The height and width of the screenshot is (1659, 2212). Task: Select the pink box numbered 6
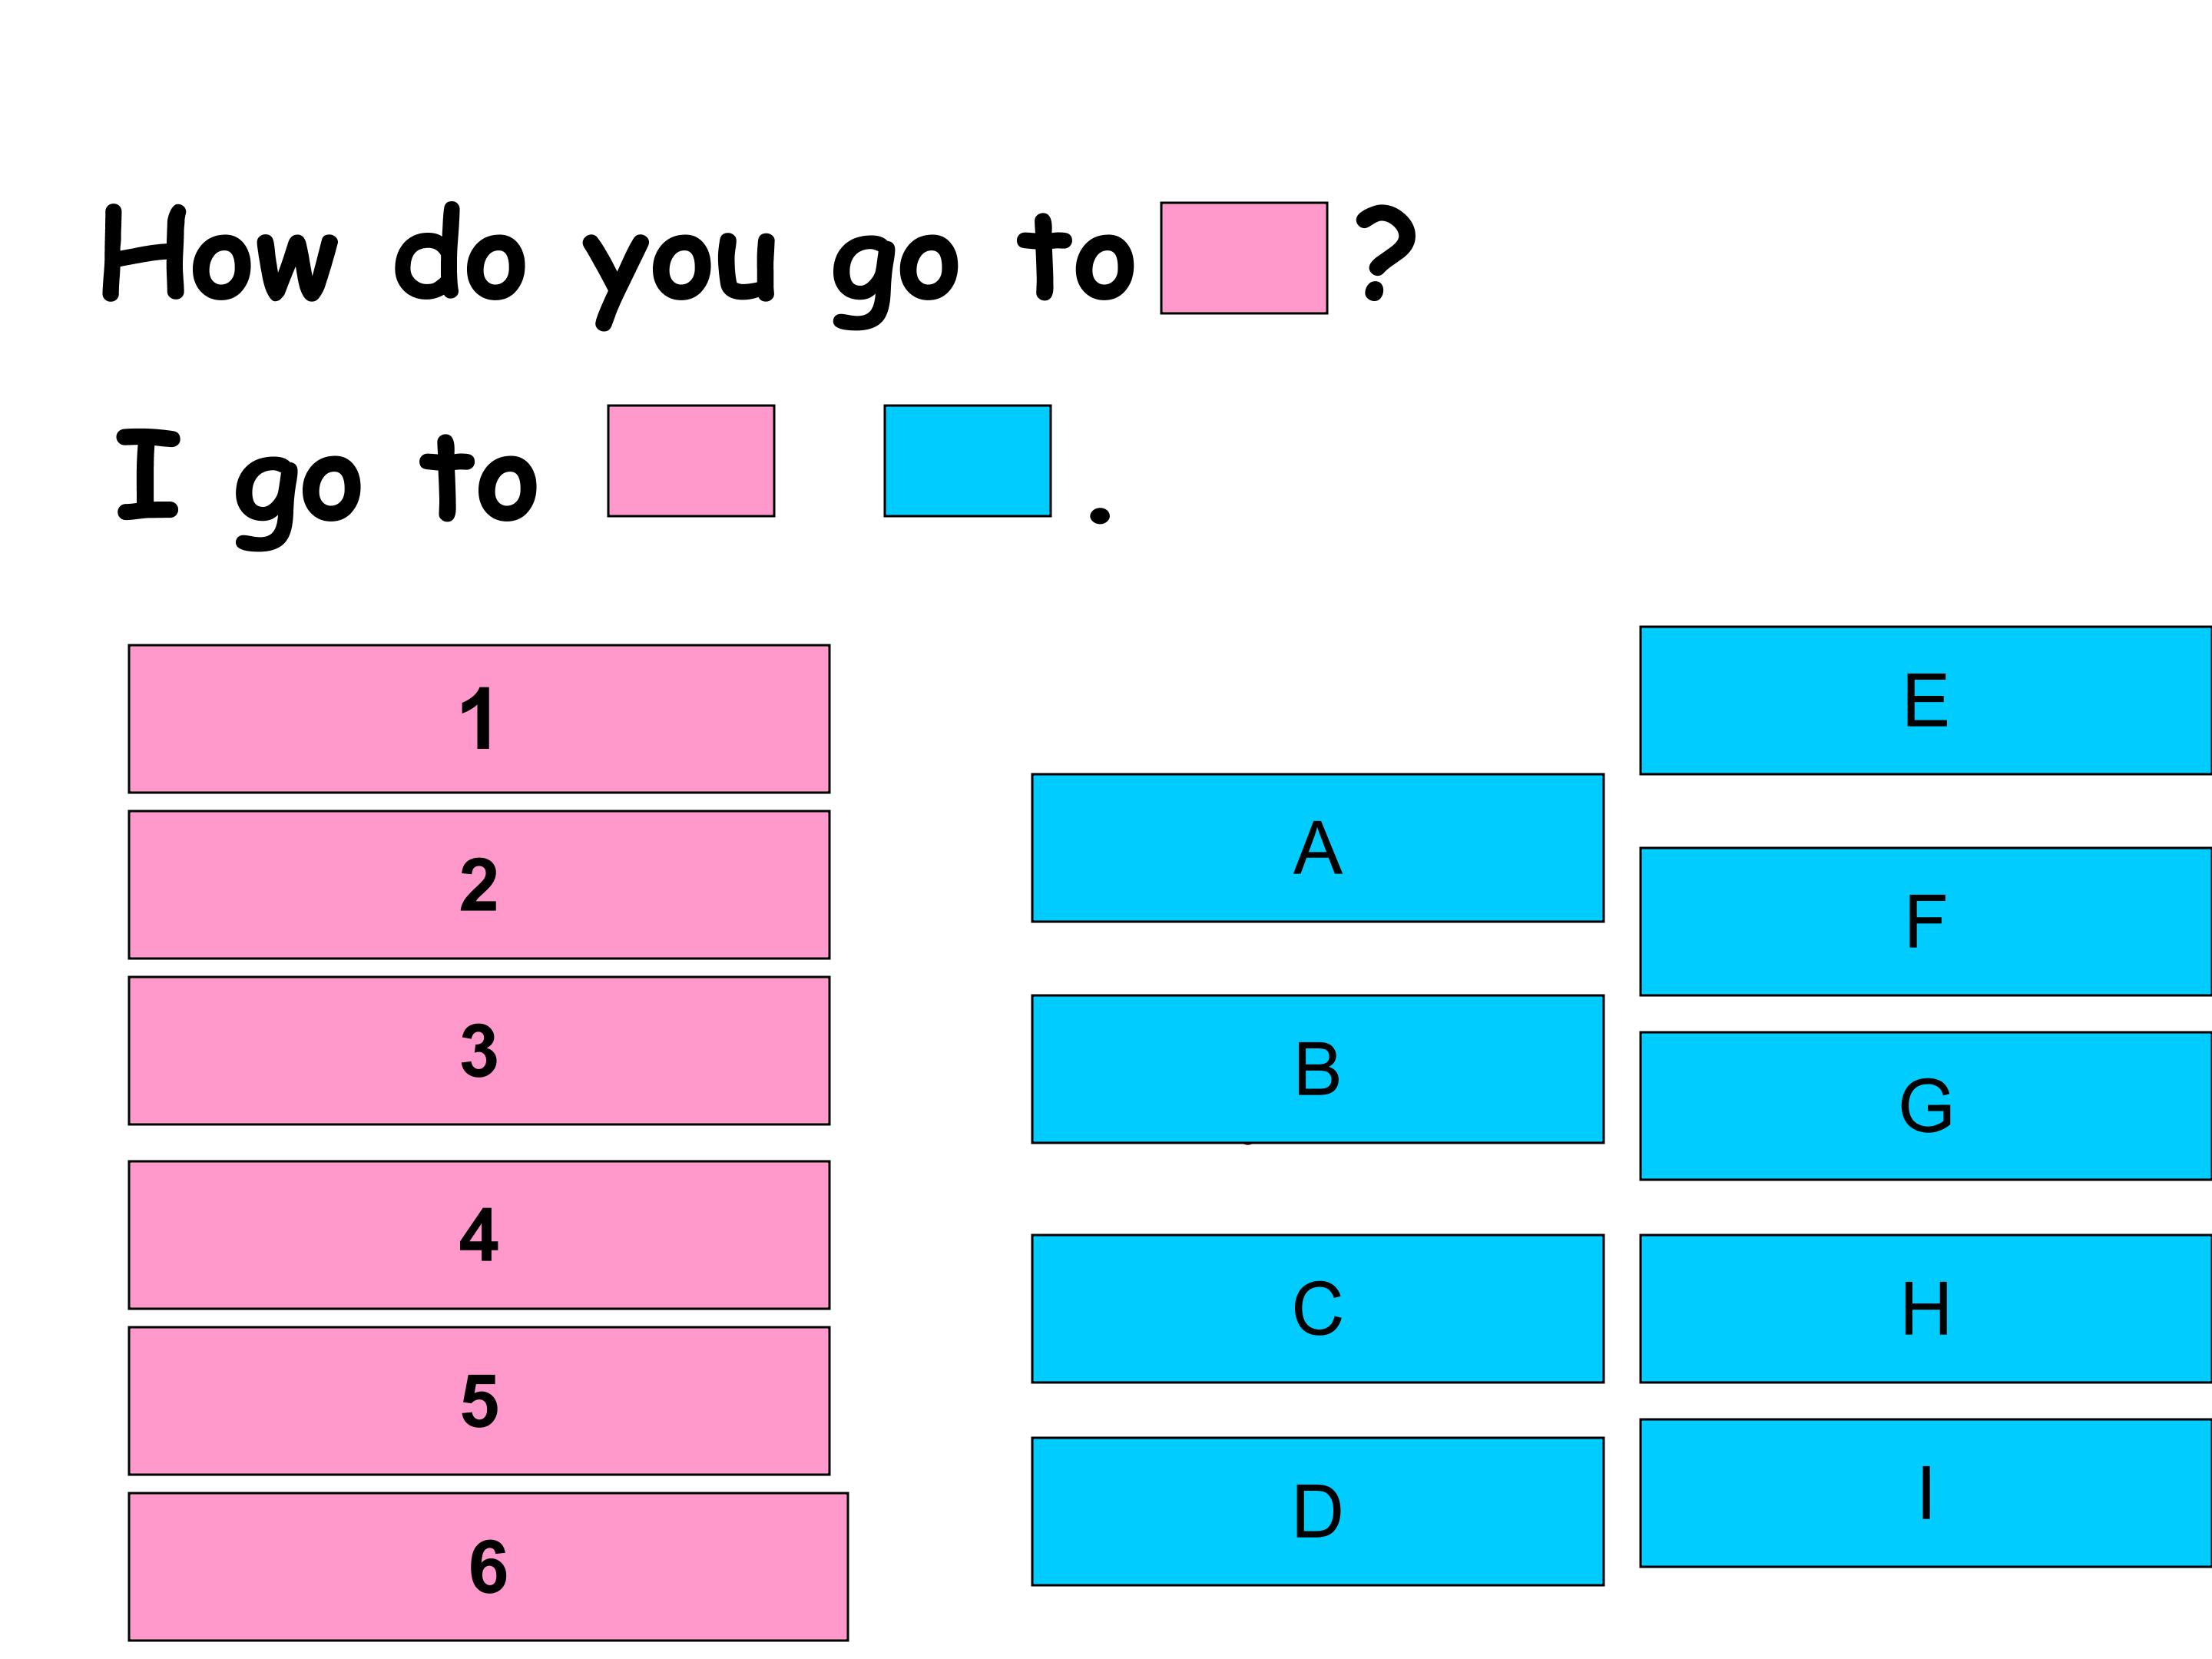[x=488, y=1566]
